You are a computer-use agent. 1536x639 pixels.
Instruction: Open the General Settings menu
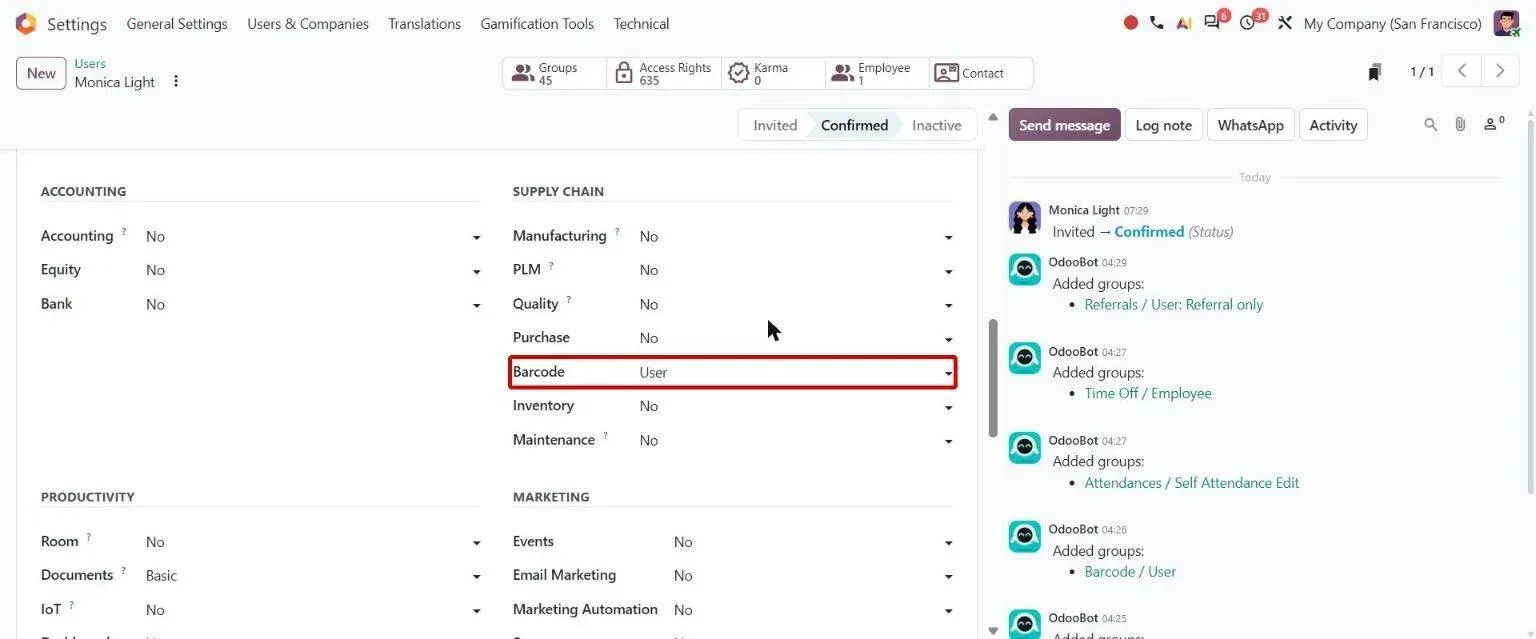tap(177, 23)
